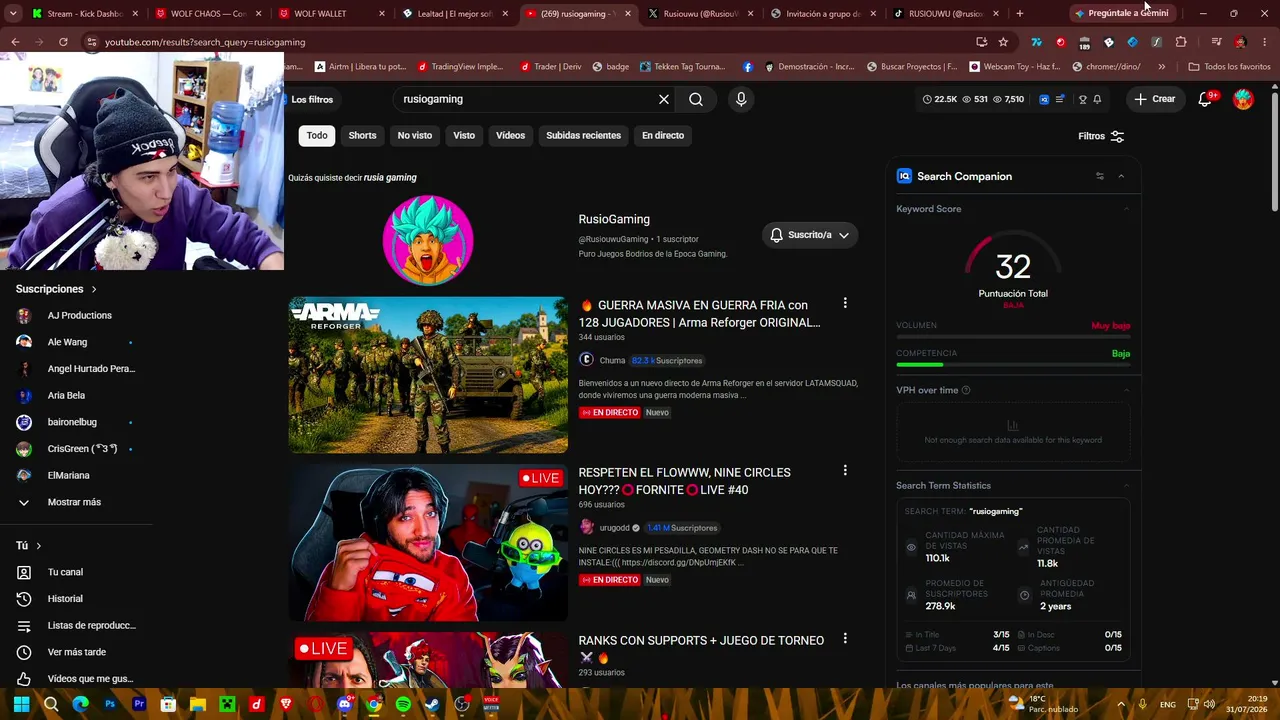Open the TradingView bookmark
The width and height of the screenshot is (1280, 720).
(461, 67)
